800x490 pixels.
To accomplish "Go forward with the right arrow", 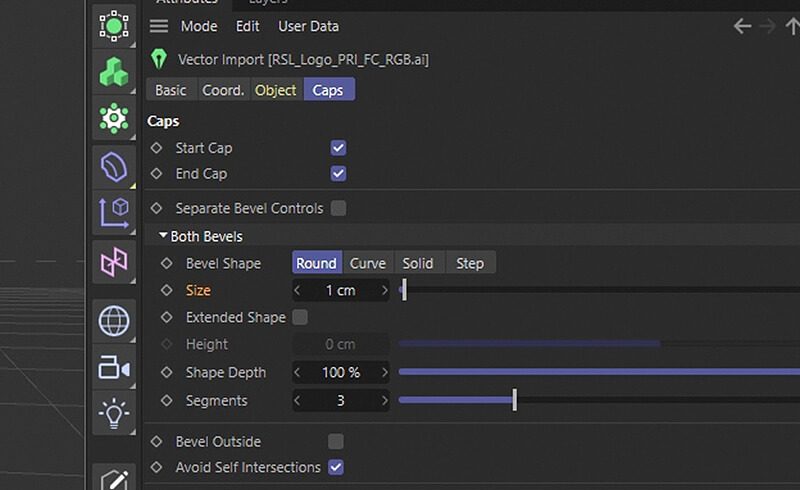I will coord(767,26).
